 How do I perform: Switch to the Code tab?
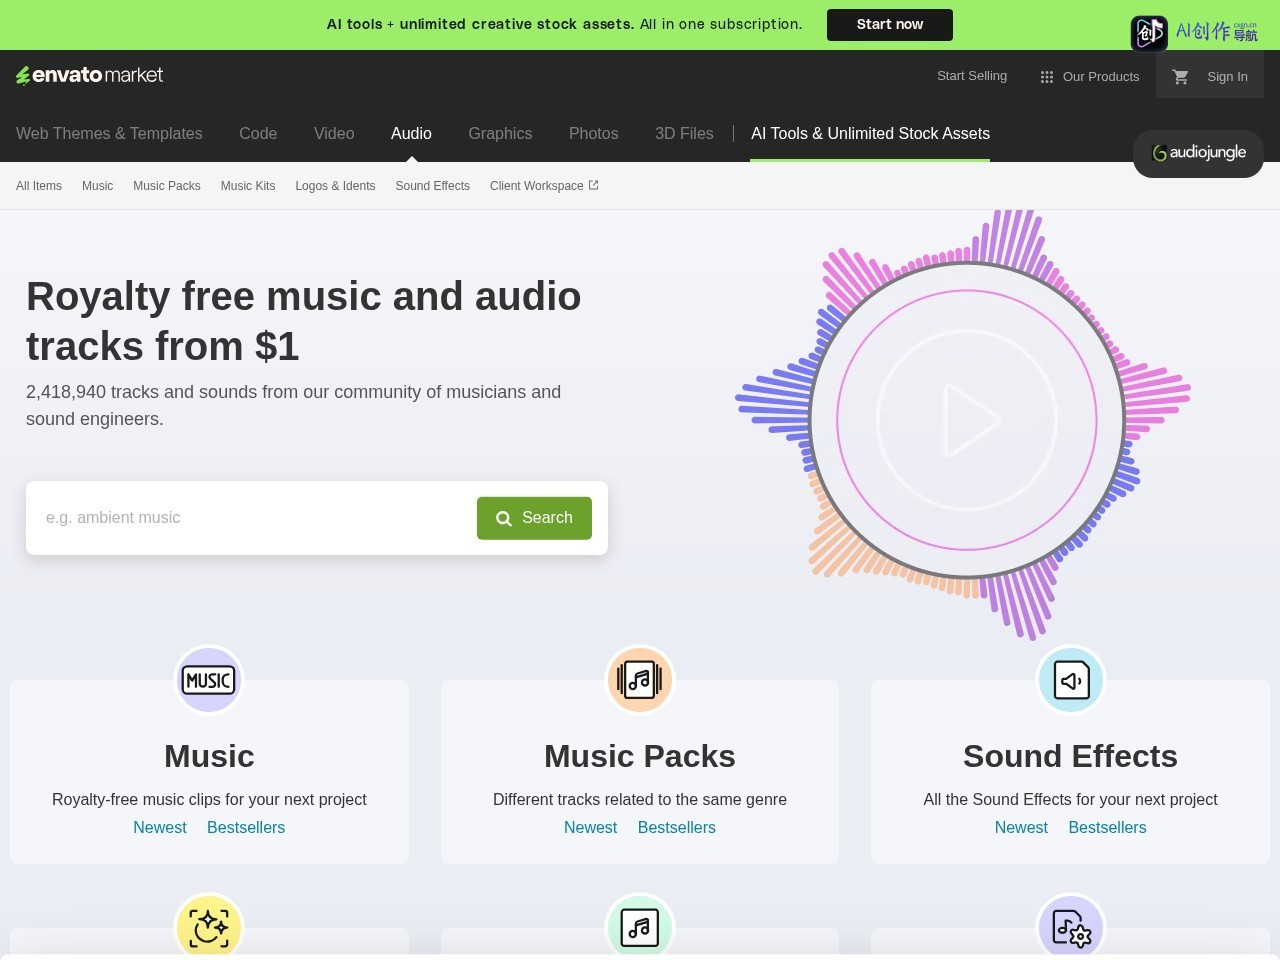click(258, 134)
